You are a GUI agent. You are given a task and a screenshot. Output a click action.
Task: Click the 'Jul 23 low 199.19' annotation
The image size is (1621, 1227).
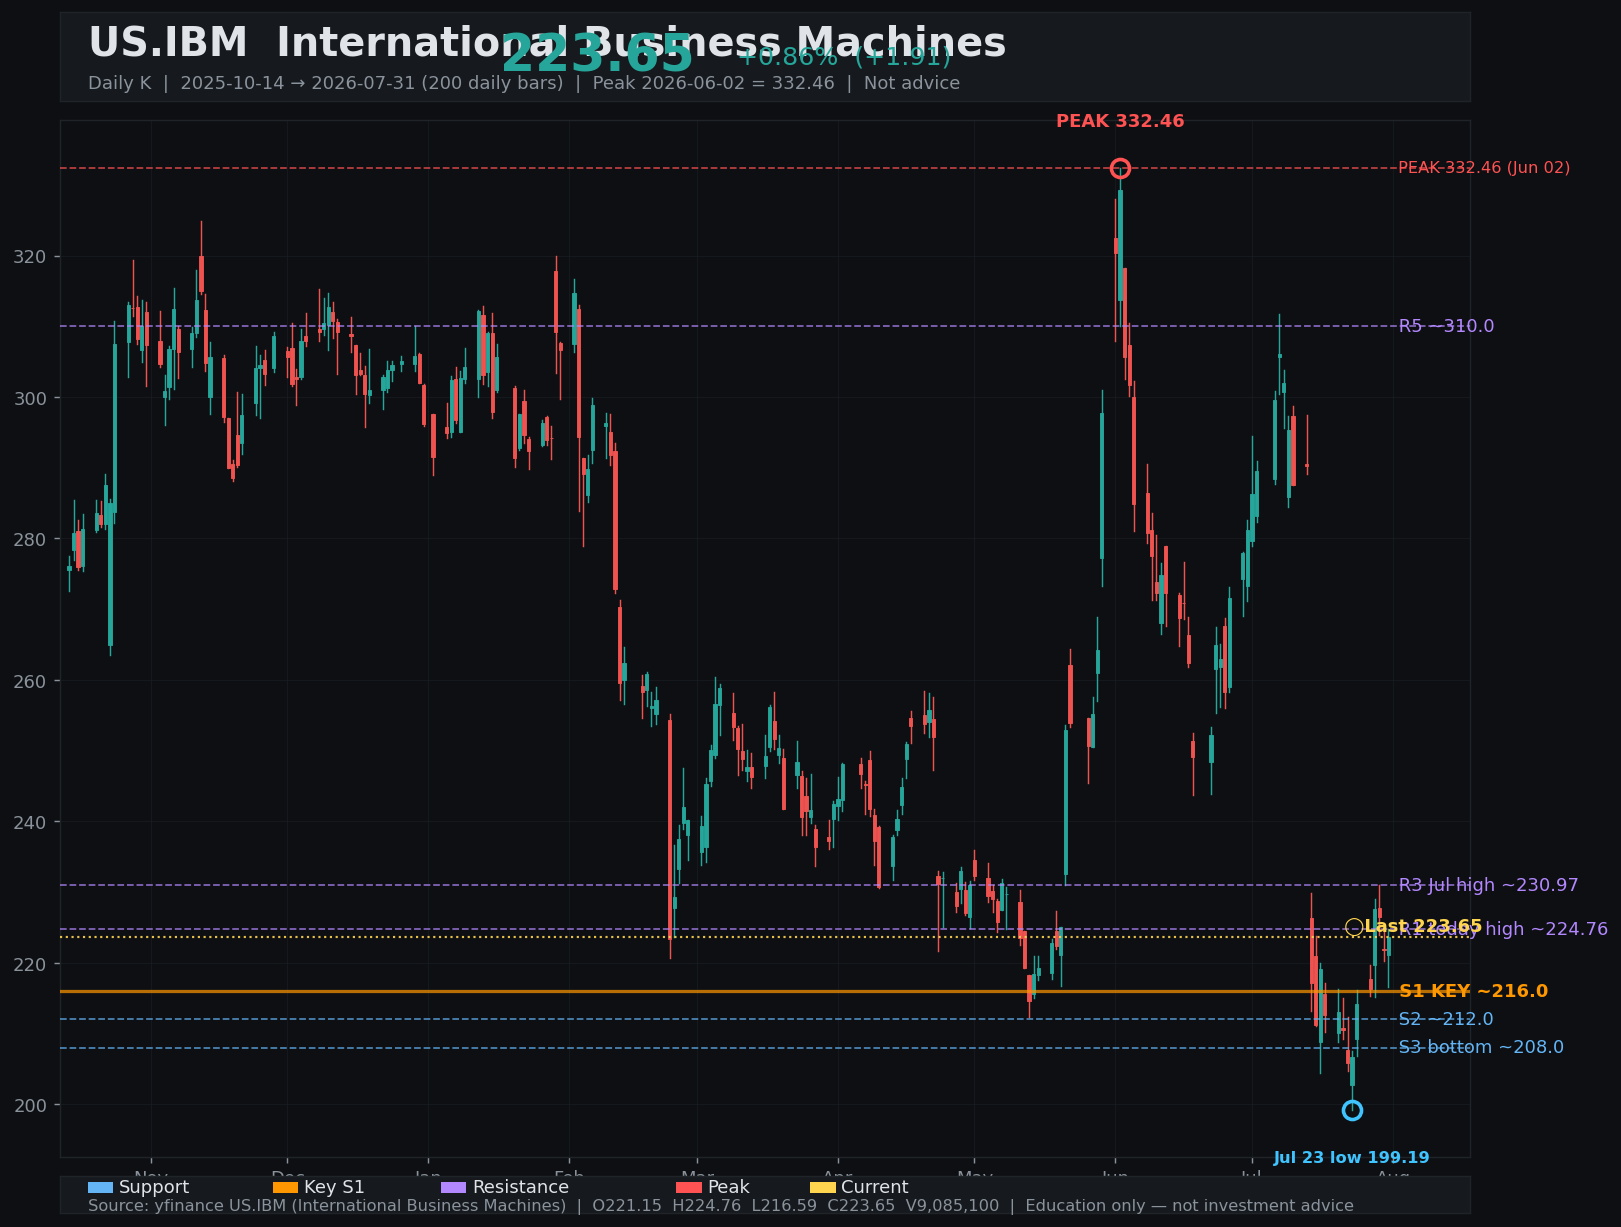[1351, 1158]
